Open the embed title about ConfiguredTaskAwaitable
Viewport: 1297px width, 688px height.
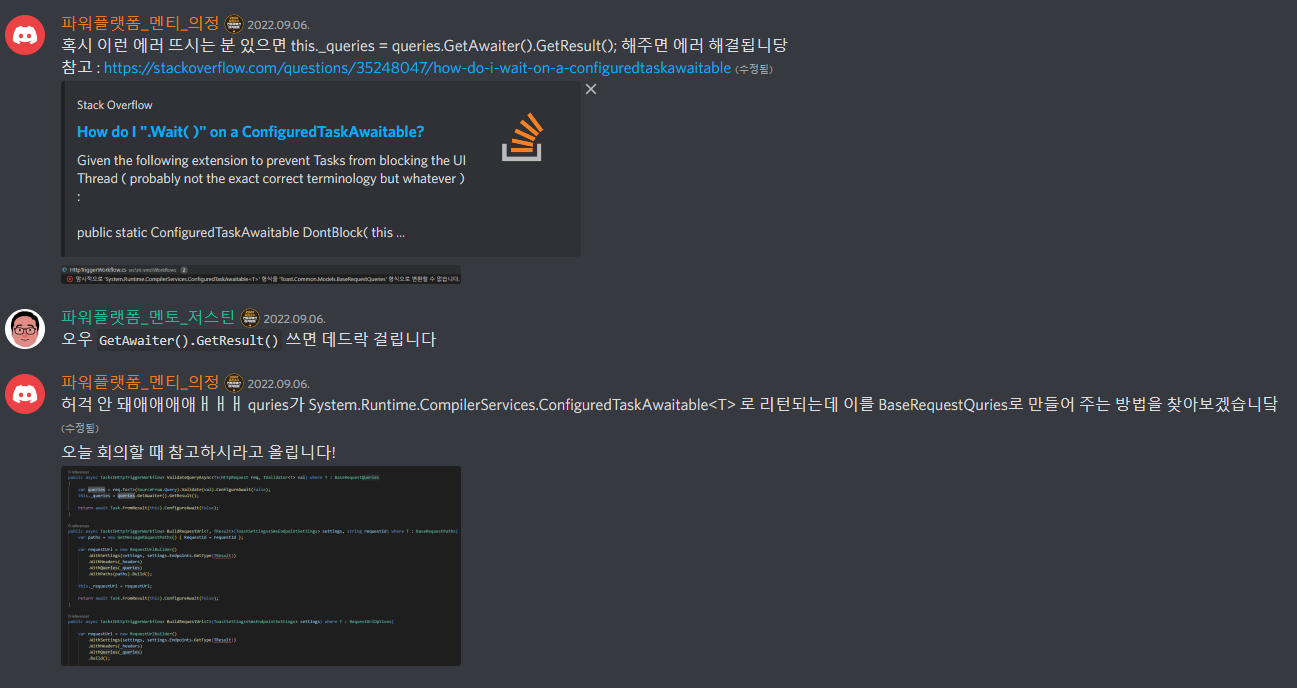(x=251, y=132)
